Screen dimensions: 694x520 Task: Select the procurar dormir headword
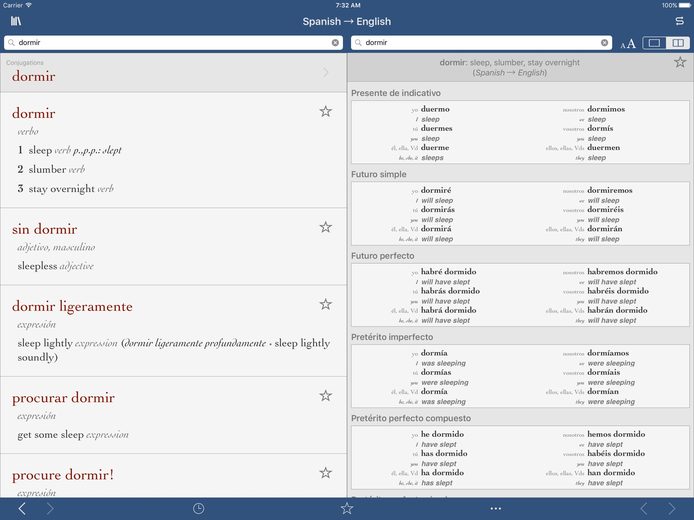(x=63, y=397)
